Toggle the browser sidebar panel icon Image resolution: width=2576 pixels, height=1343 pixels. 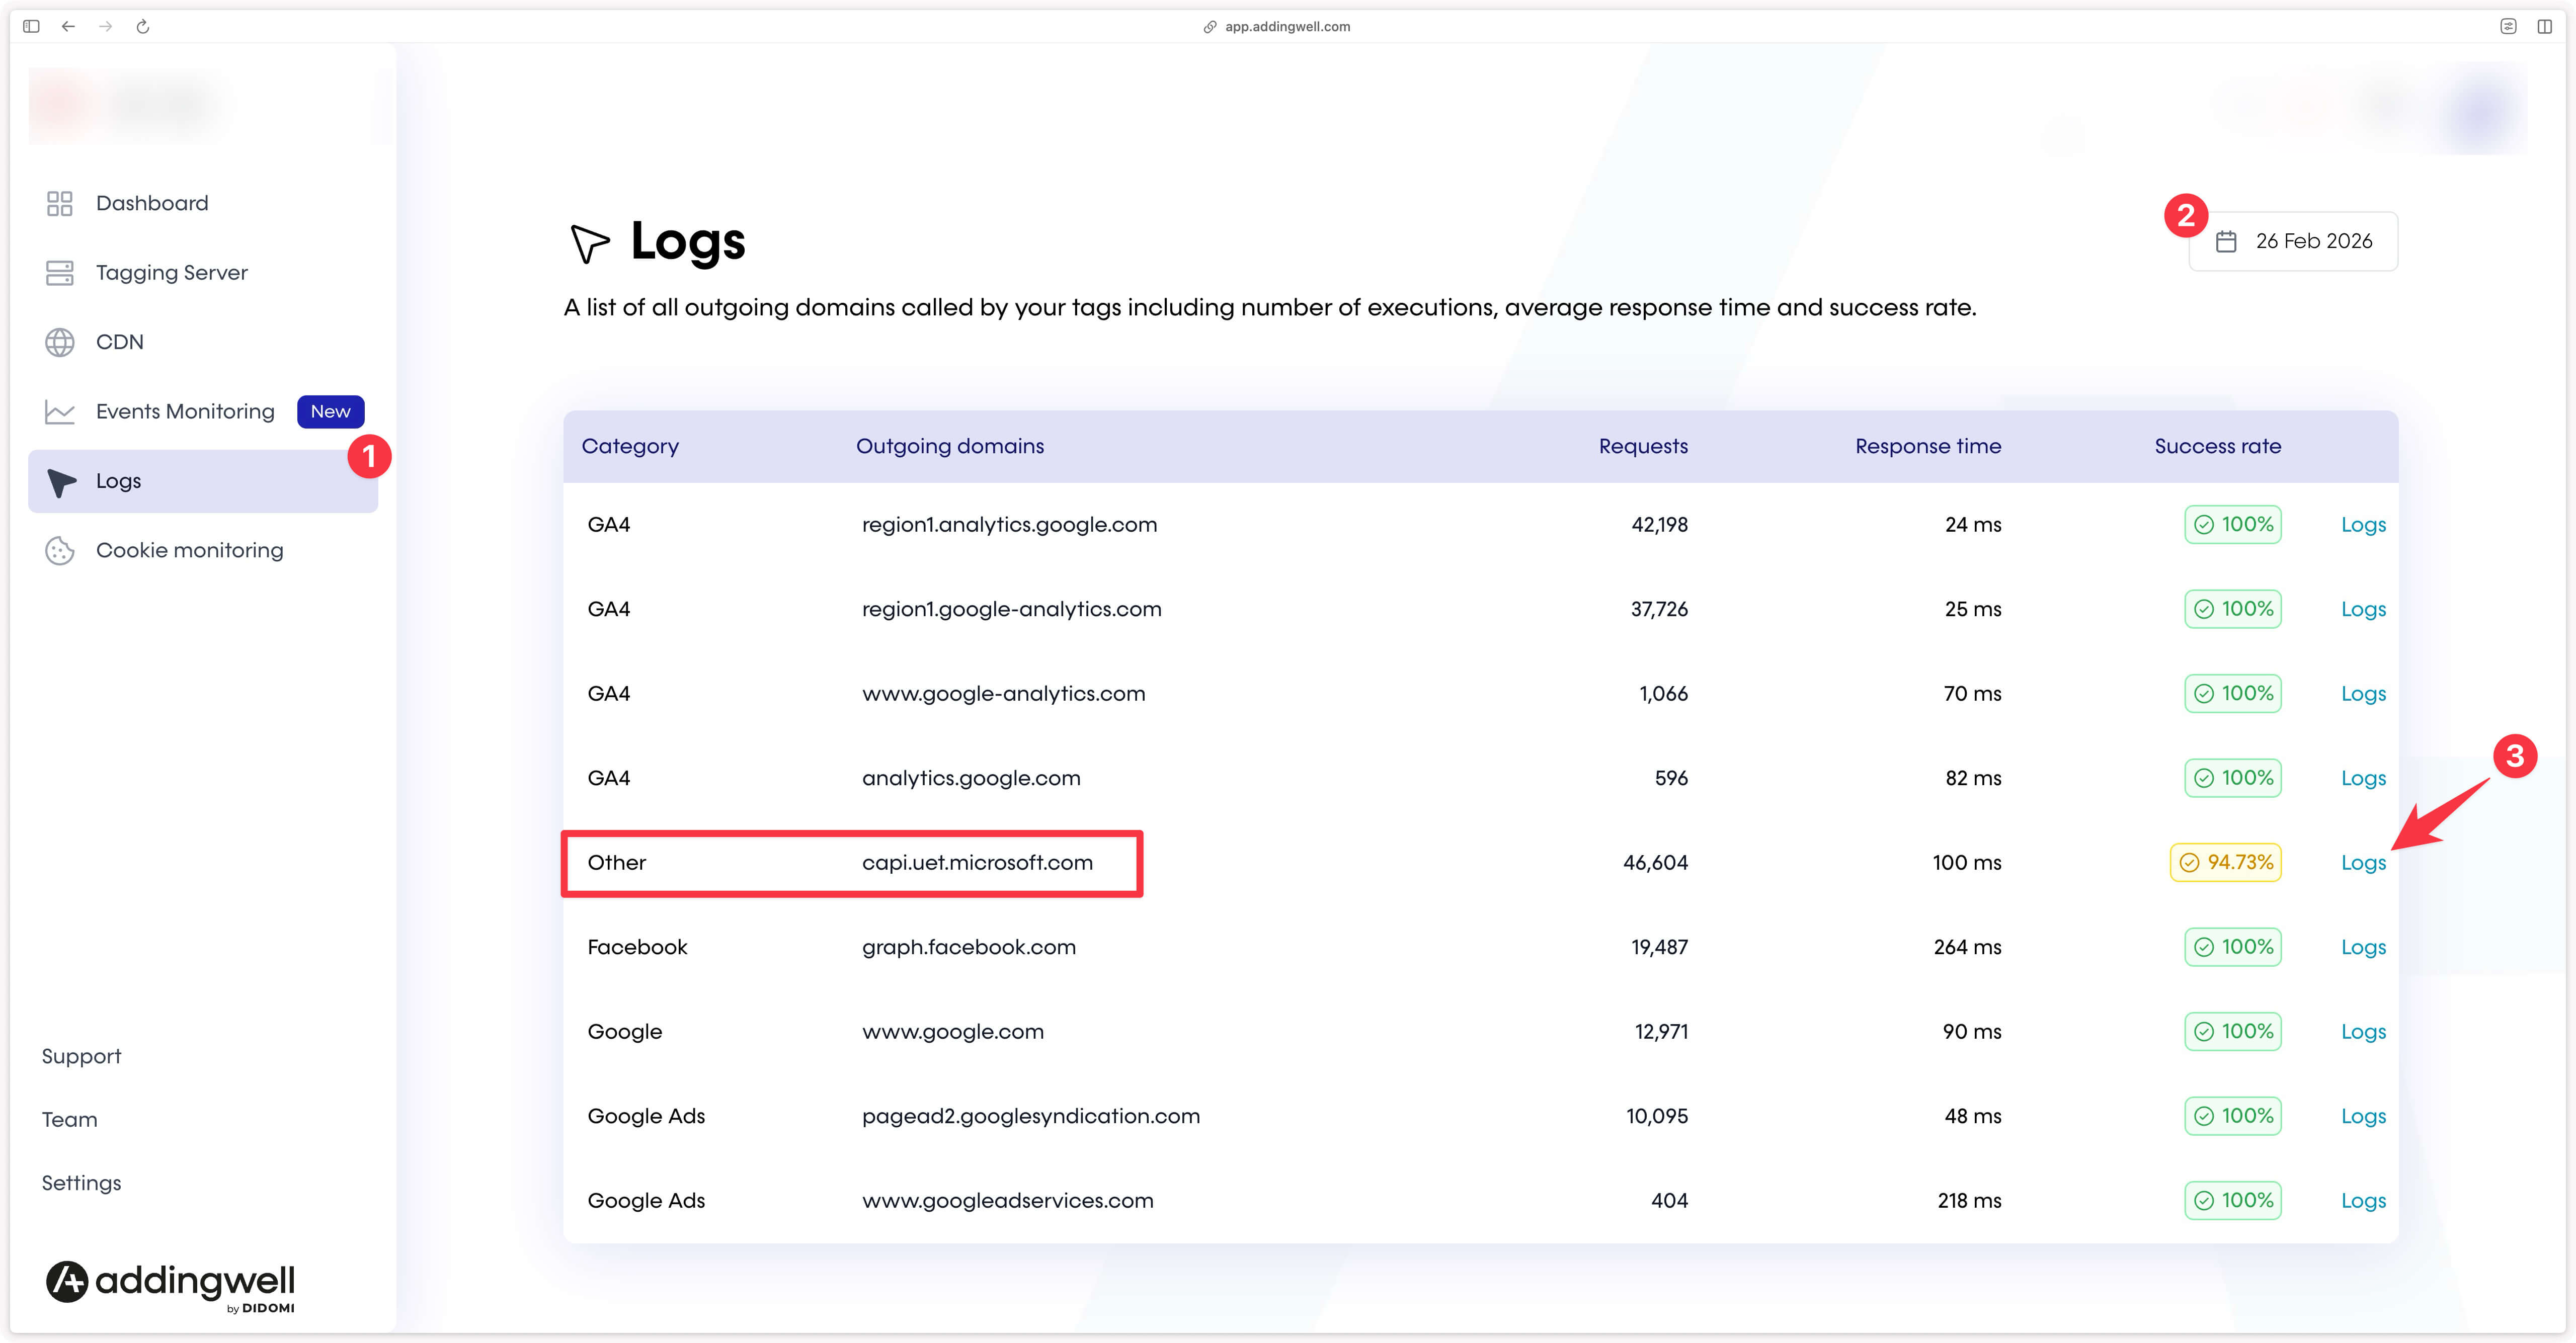tap(31, 26)
